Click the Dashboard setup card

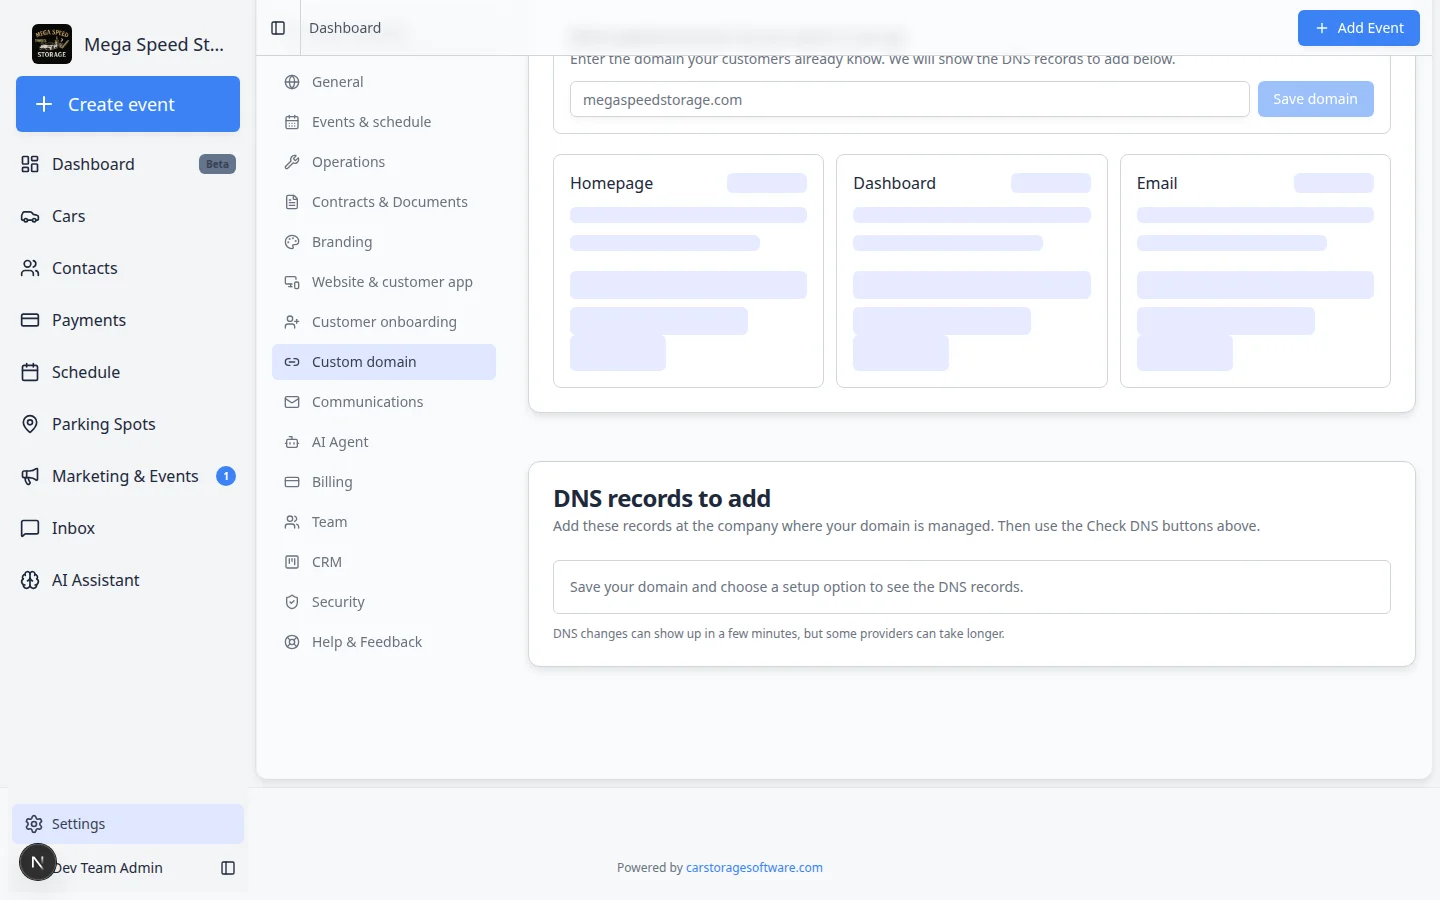[972, 271]
